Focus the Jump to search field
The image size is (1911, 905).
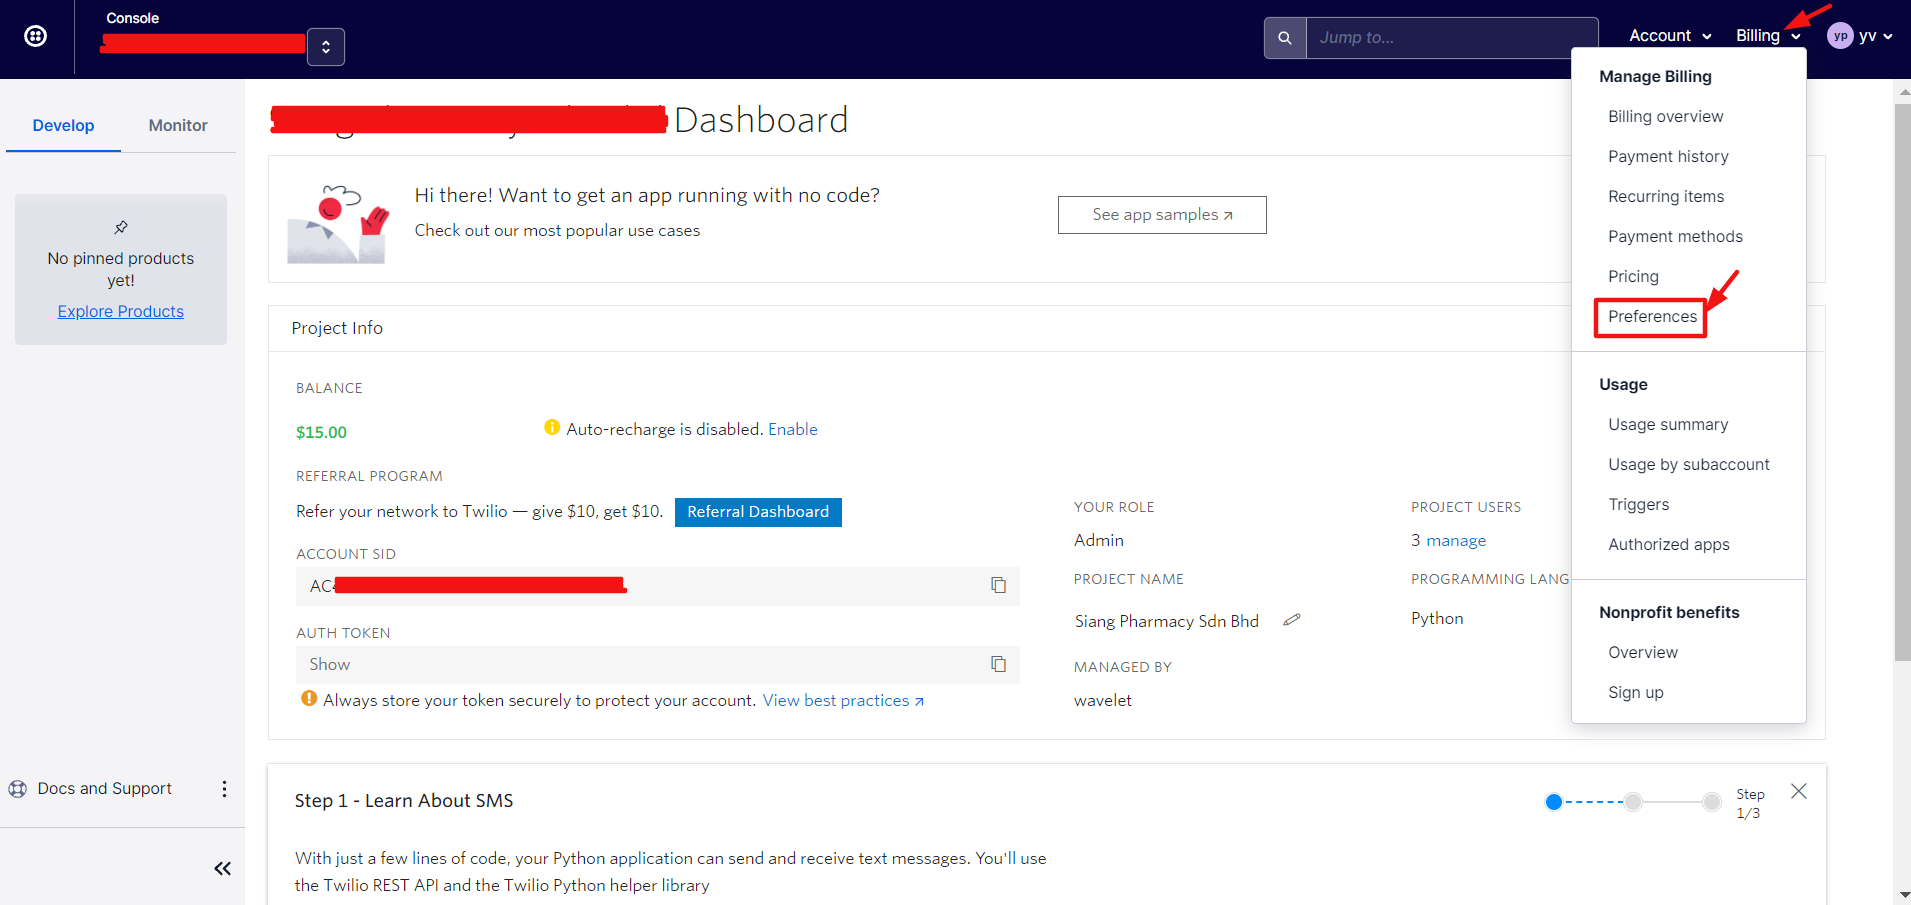1452,38
